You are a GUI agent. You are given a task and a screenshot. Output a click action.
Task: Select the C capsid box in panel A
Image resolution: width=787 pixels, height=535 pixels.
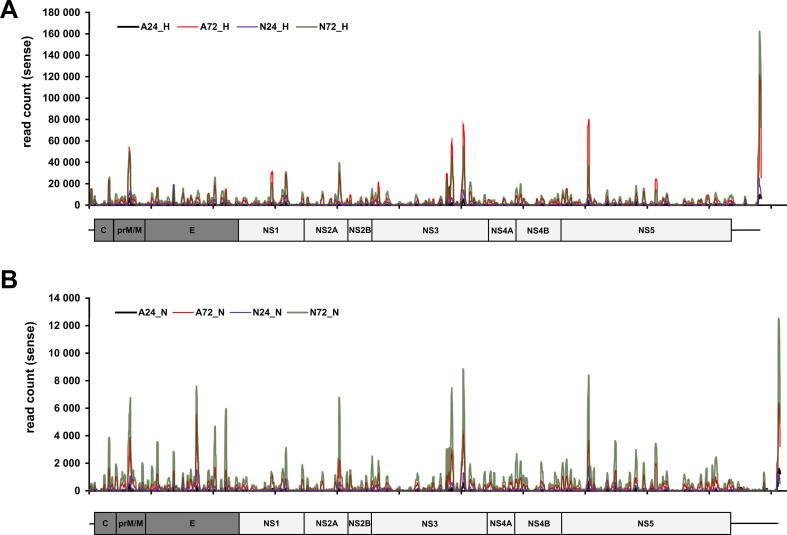tap(103, 230)
